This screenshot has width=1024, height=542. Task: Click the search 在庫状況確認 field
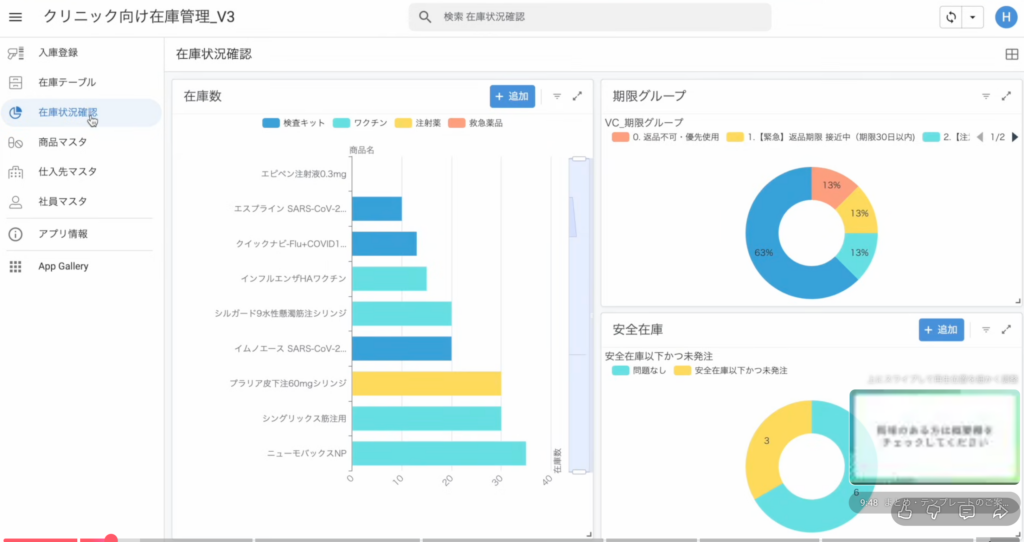tap(590, 17)
